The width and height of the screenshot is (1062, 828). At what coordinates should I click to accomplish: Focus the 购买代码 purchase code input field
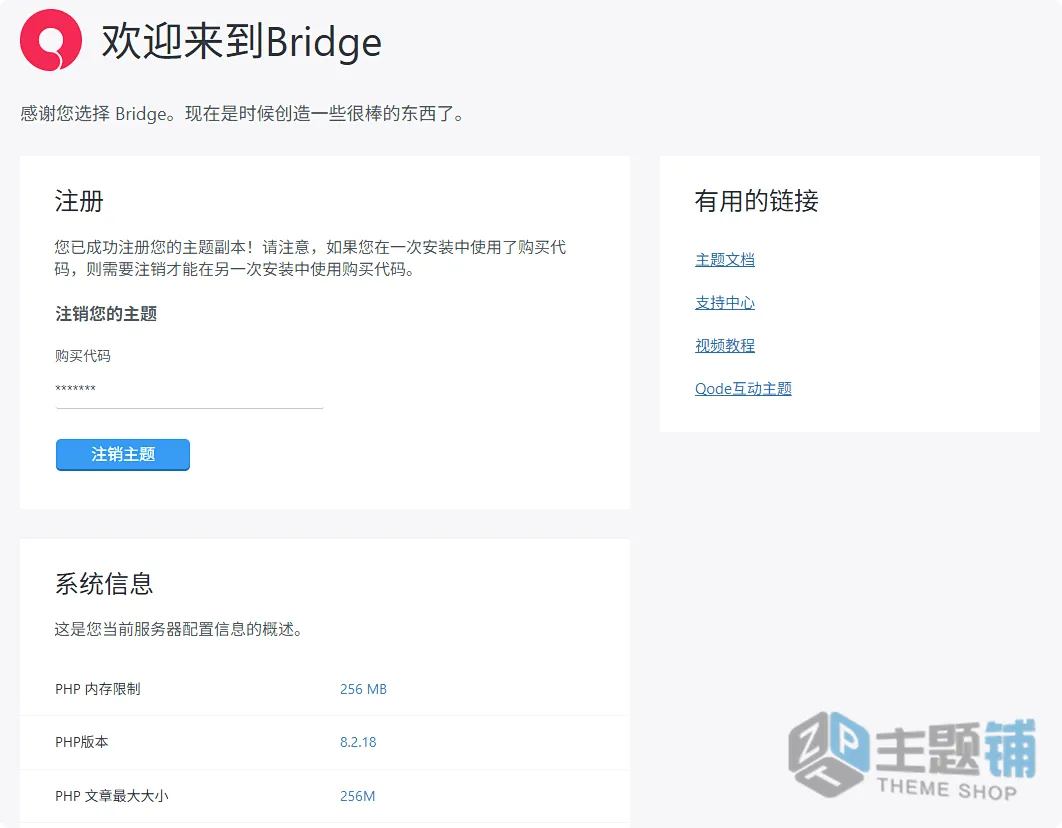tap(189, 390)
